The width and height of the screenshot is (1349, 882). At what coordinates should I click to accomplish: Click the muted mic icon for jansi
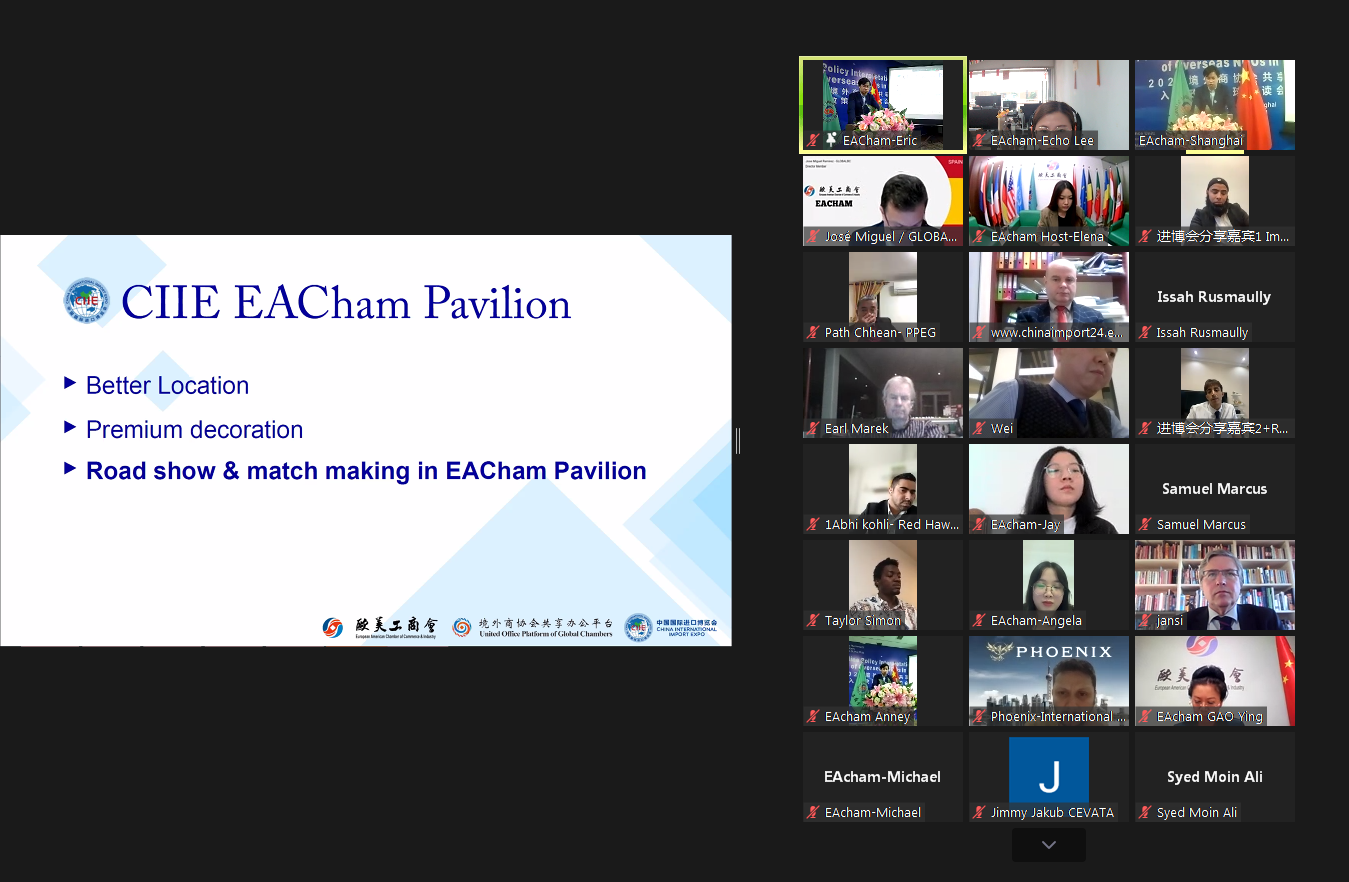pos(1146,621)
